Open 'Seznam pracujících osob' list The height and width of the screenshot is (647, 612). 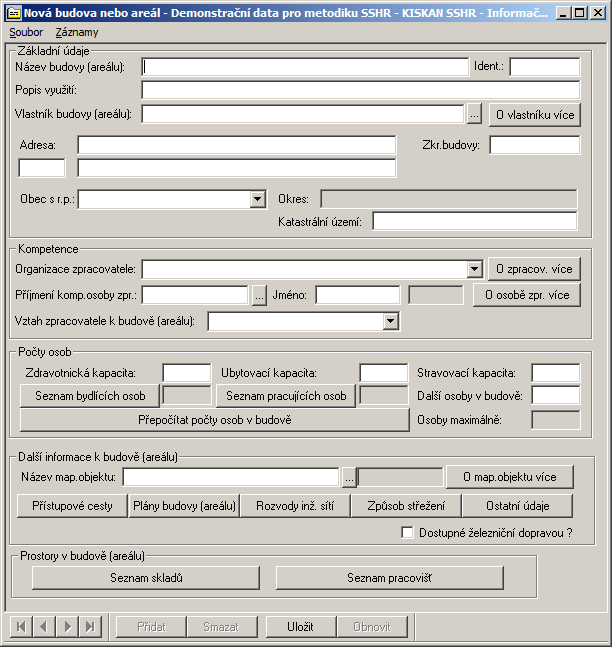click(x=286, y=396)
